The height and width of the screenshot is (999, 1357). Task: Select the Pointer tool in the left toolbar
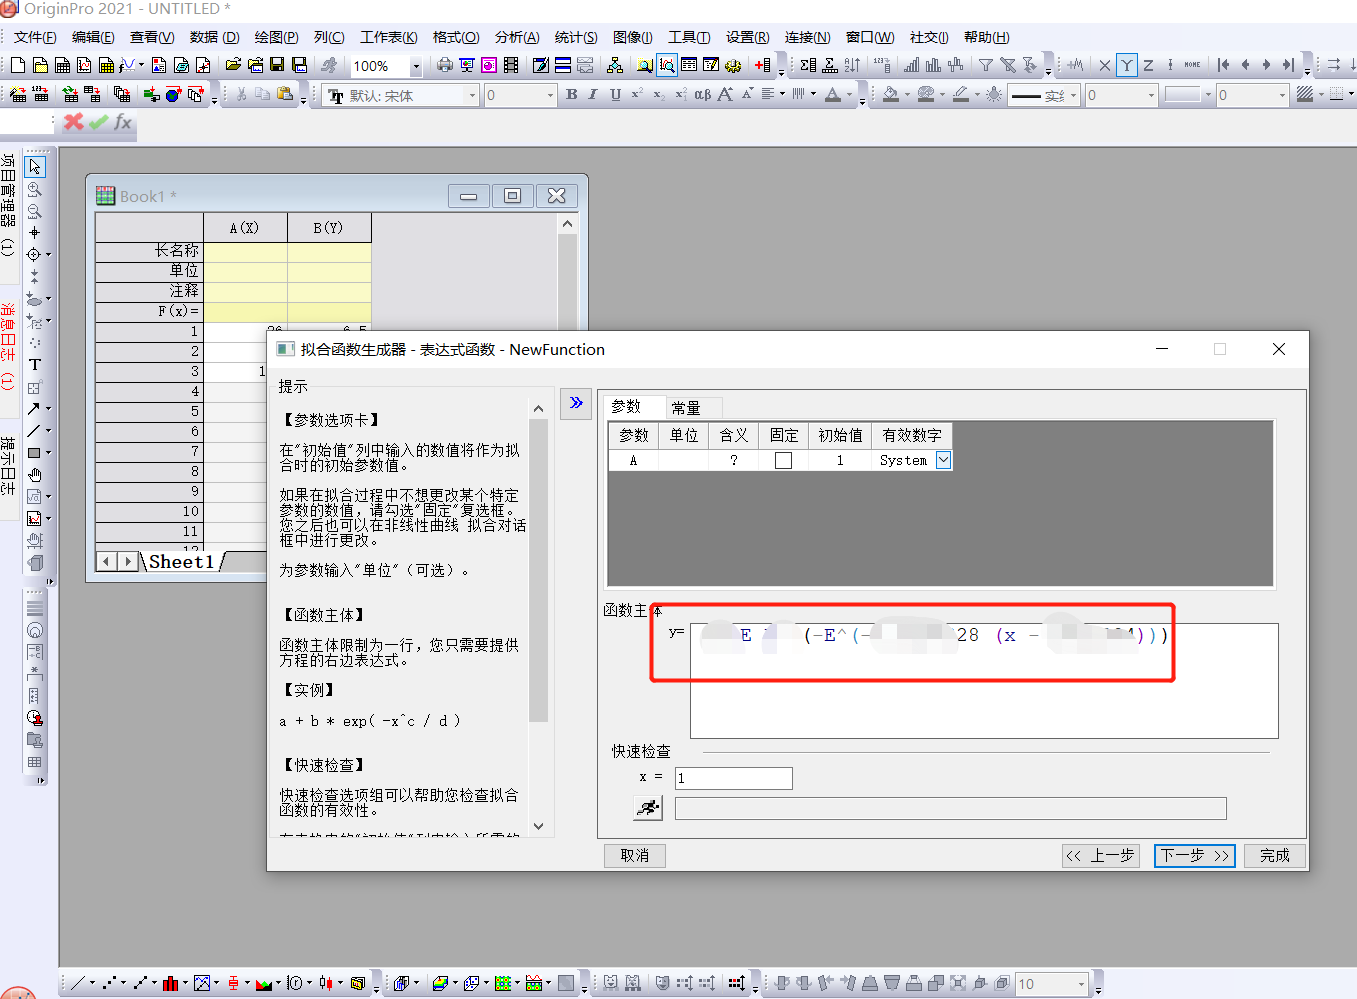pyautogui.click(x=34, y=166)
